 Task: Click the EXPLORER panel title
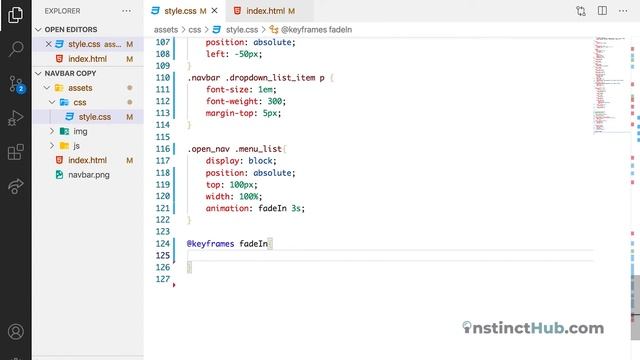(62, 11)
